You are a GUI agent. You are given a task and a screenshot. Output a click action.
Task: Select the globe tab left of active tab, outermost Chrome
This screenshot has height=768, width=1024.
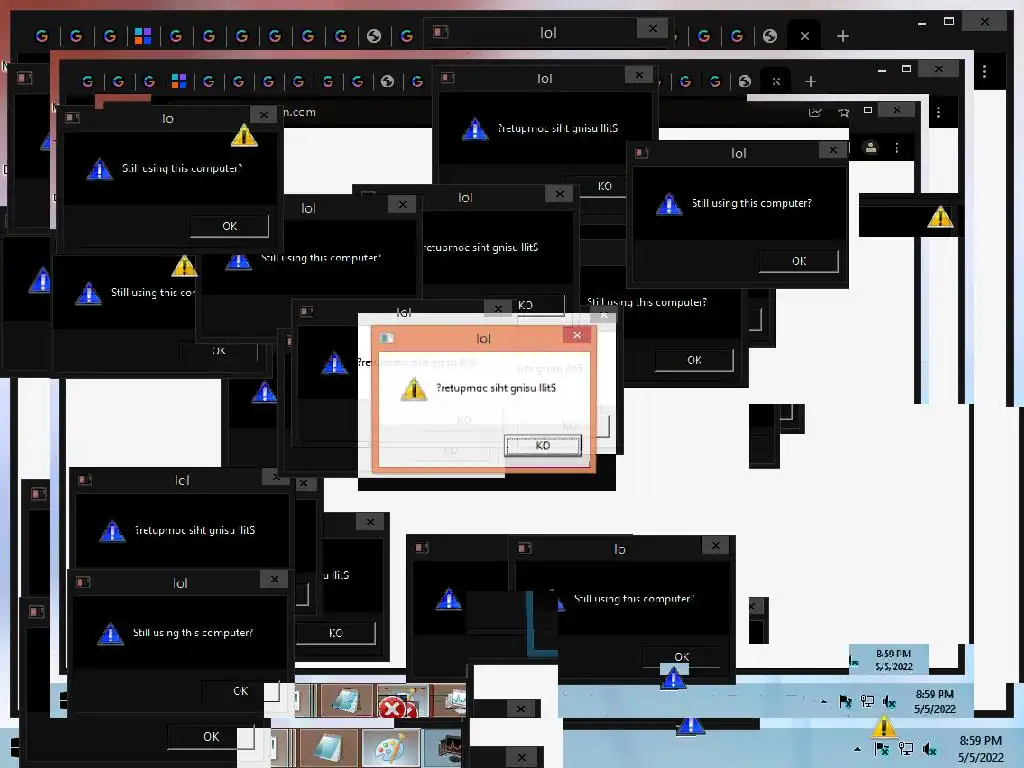coord(770,36)
